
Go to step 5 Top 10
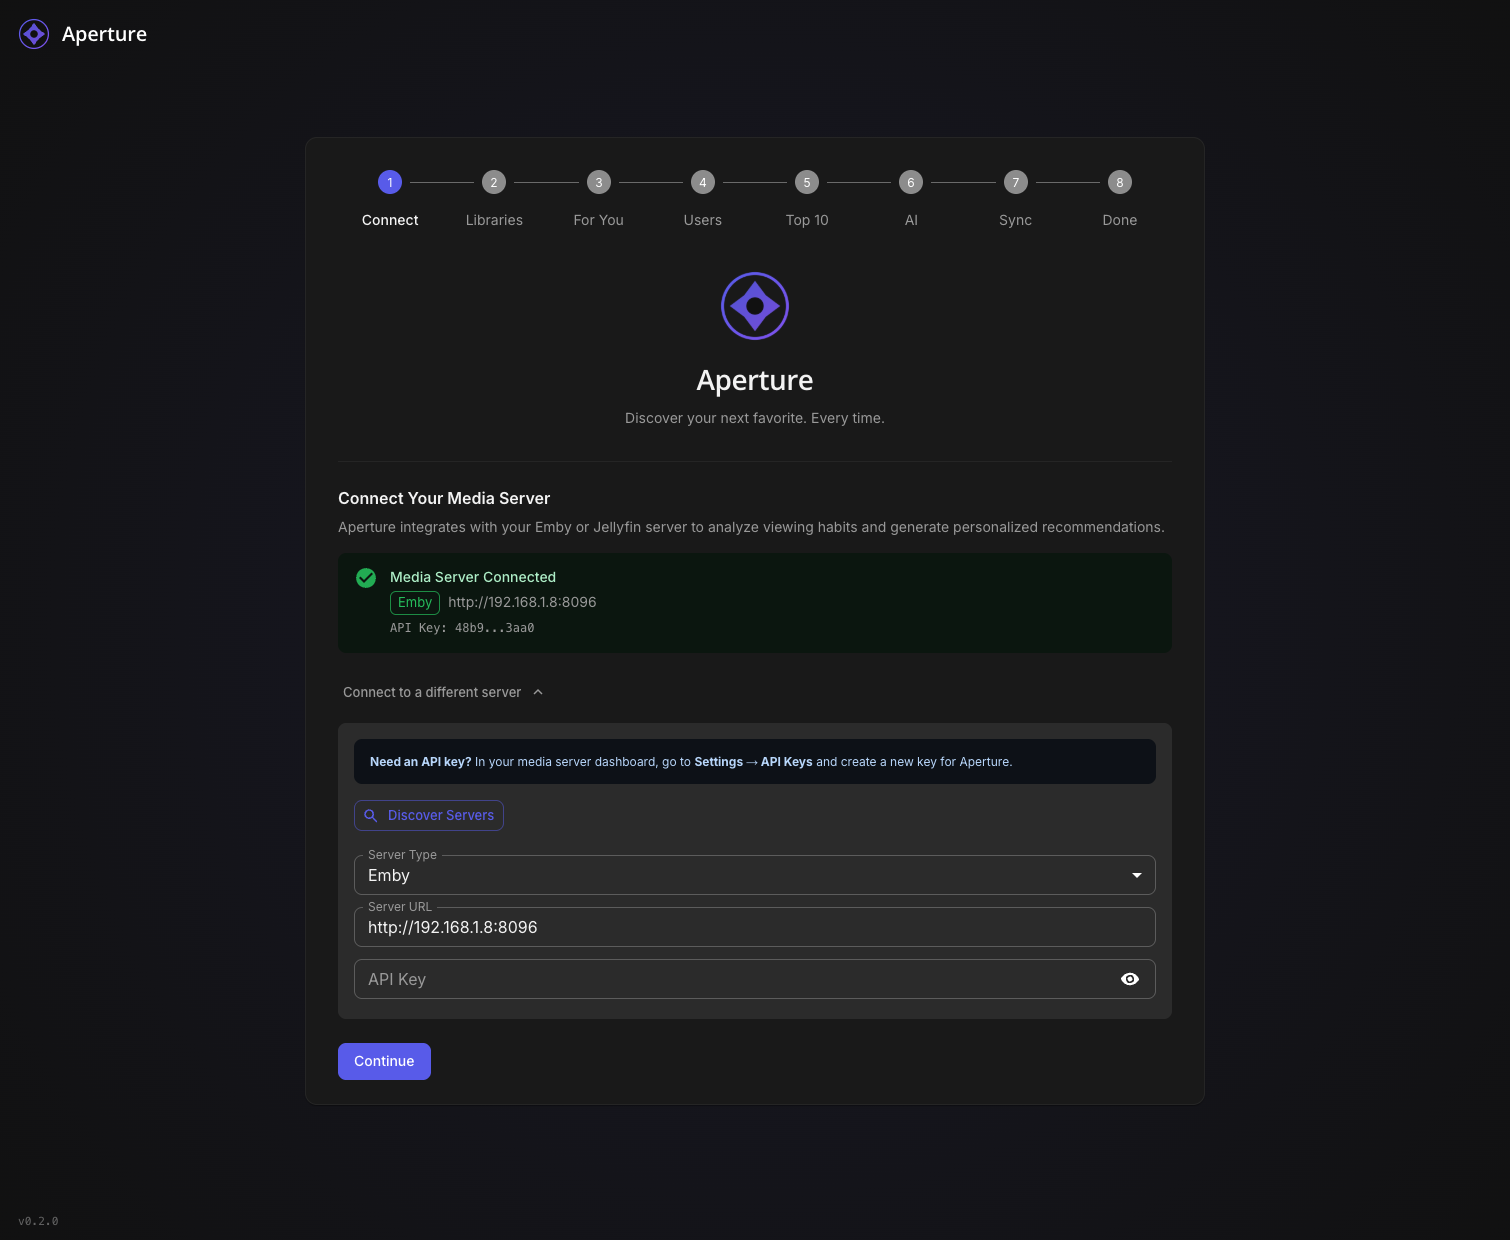pyautogui.click(x=807, y=198)
